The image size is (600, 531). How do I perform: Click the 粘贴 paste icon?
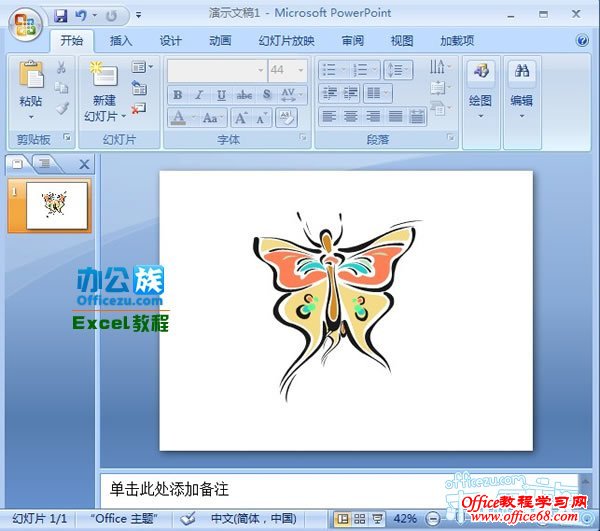pyautogui.click(x=31, y=75)
